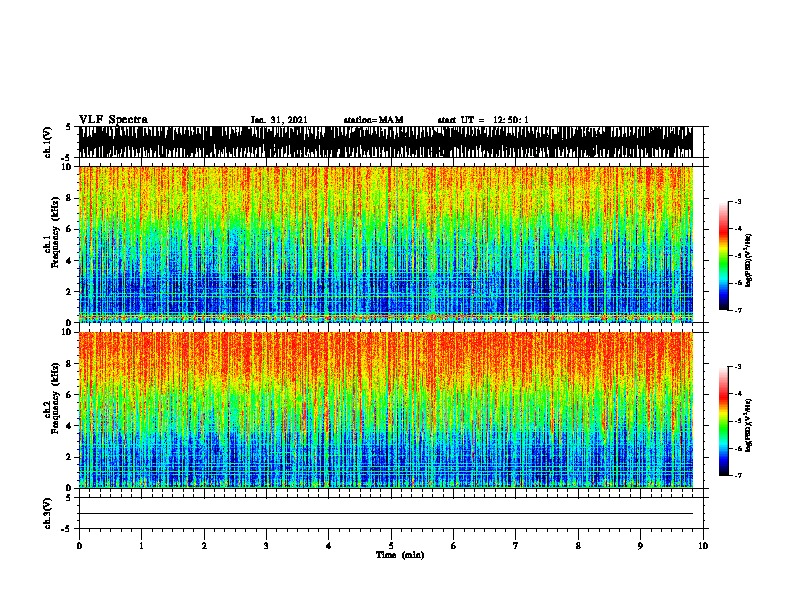Click the "-3" label on the ch.1 color bar
Image resolution: width=792 pixels, height=612 pixels.
[737, 202]
